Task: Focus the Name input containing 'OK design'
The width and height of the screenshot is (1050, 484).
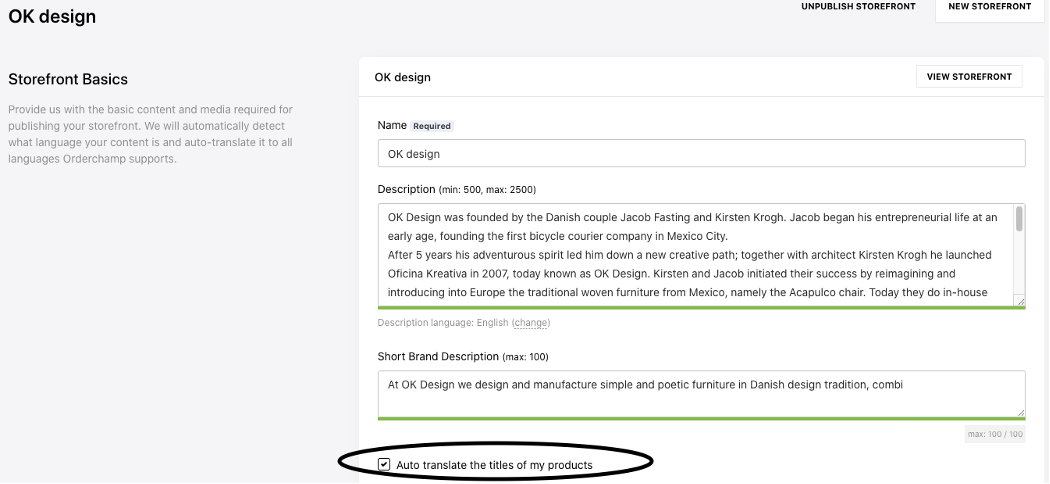Action: 701,153
